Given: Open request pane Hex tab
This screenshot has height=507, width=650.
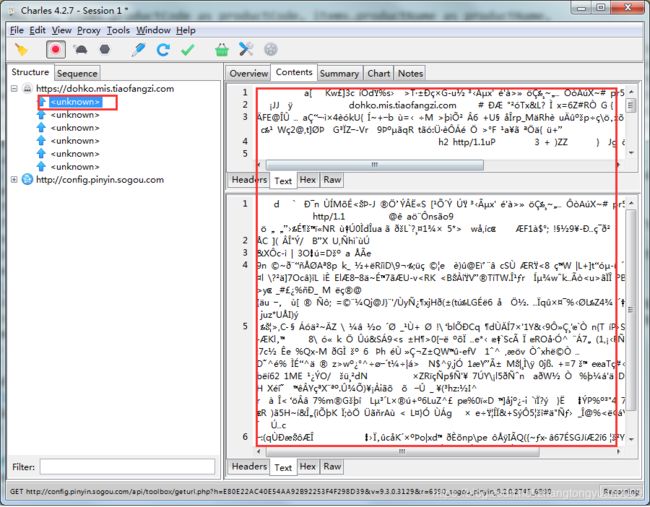Looking at the screenshot, I should (x=308, y=180).
